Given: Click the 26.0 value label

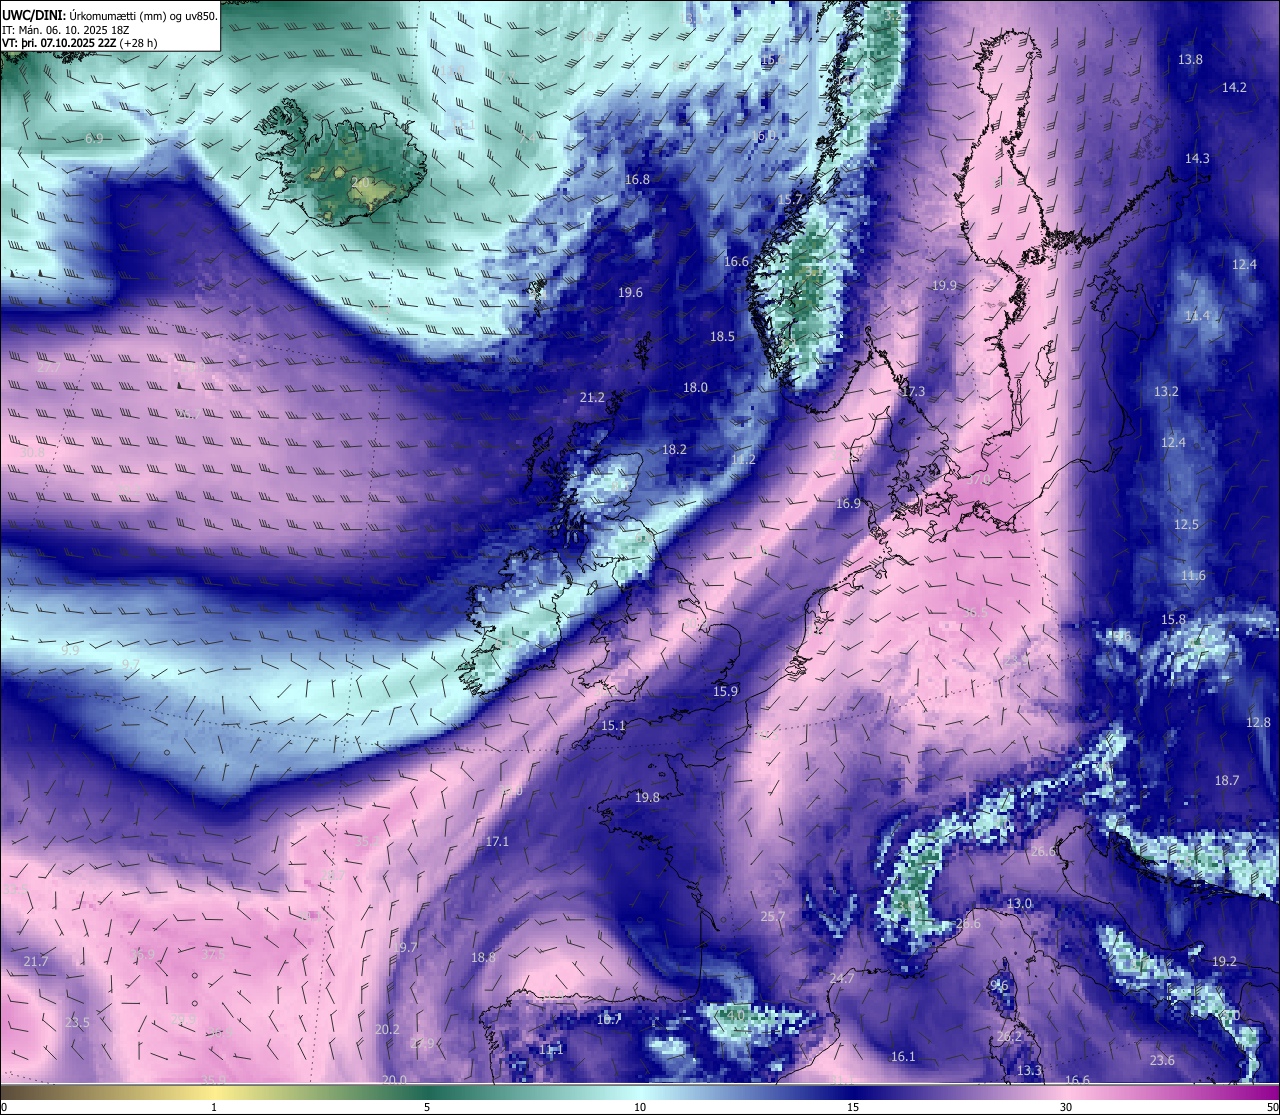Looking at the screenshot, I should (x=1043, y=852).
